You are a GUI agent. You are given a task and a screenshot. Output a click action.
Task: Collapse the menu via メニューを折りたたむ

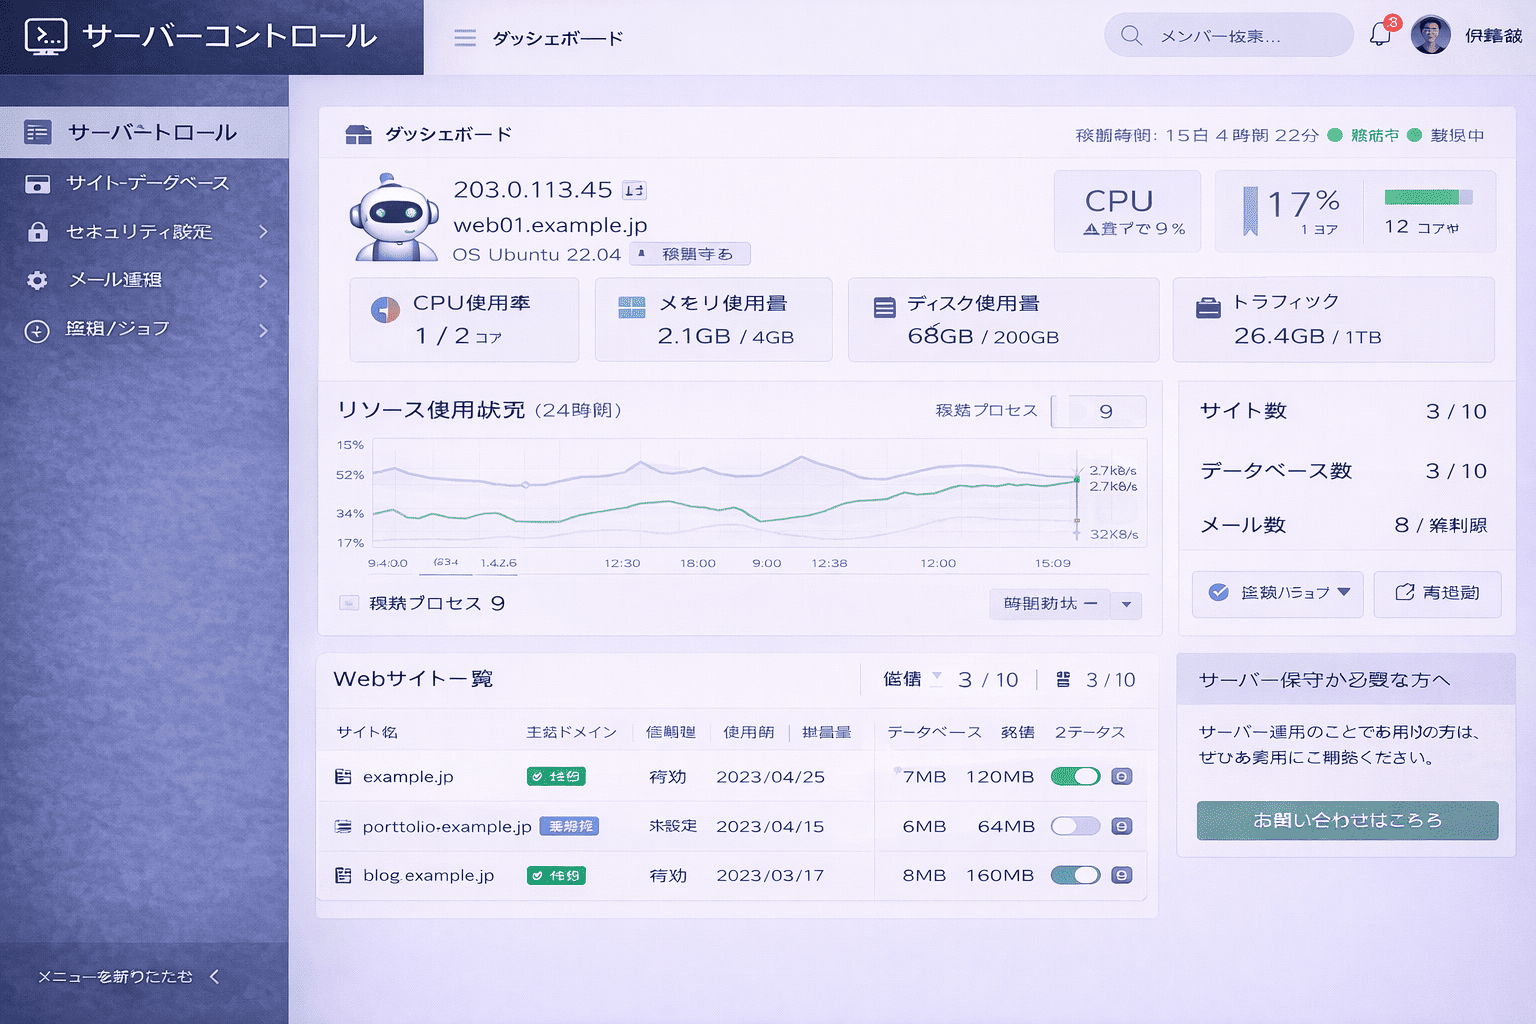[128, 977]
